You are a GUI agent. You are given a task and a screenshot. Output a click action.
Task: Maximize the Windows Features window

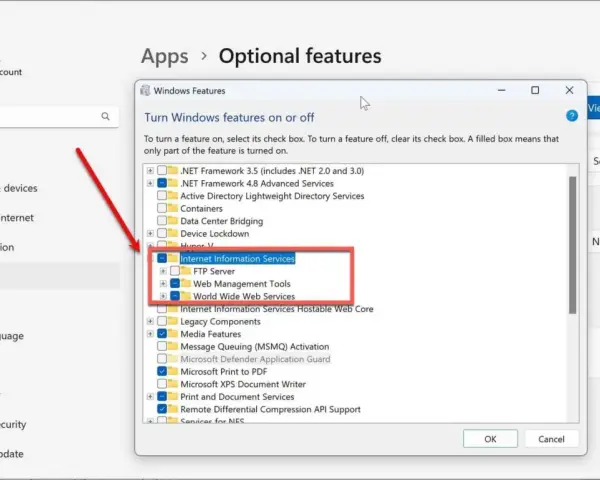point(535,90)
